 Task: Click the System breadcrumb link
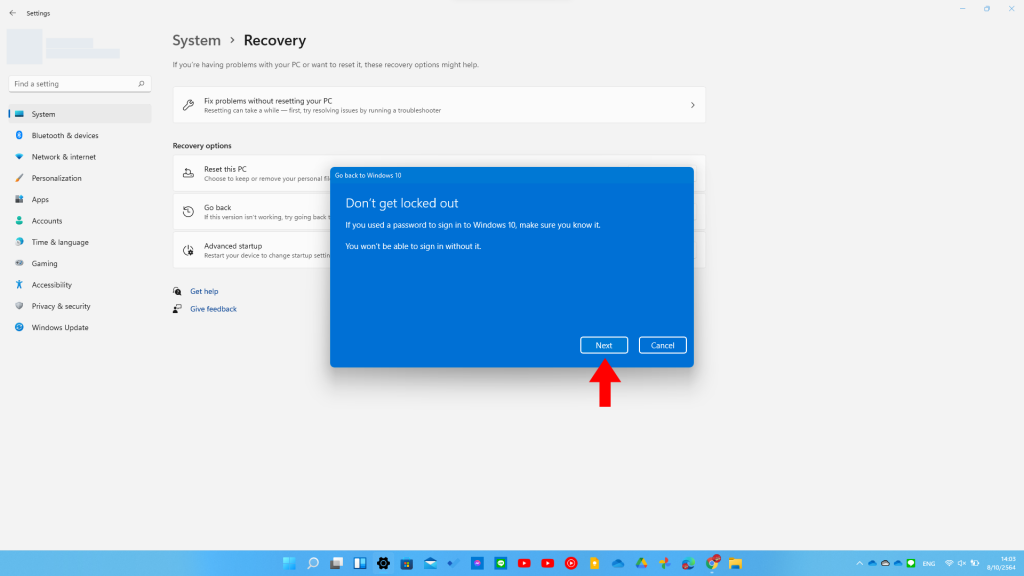197,40
